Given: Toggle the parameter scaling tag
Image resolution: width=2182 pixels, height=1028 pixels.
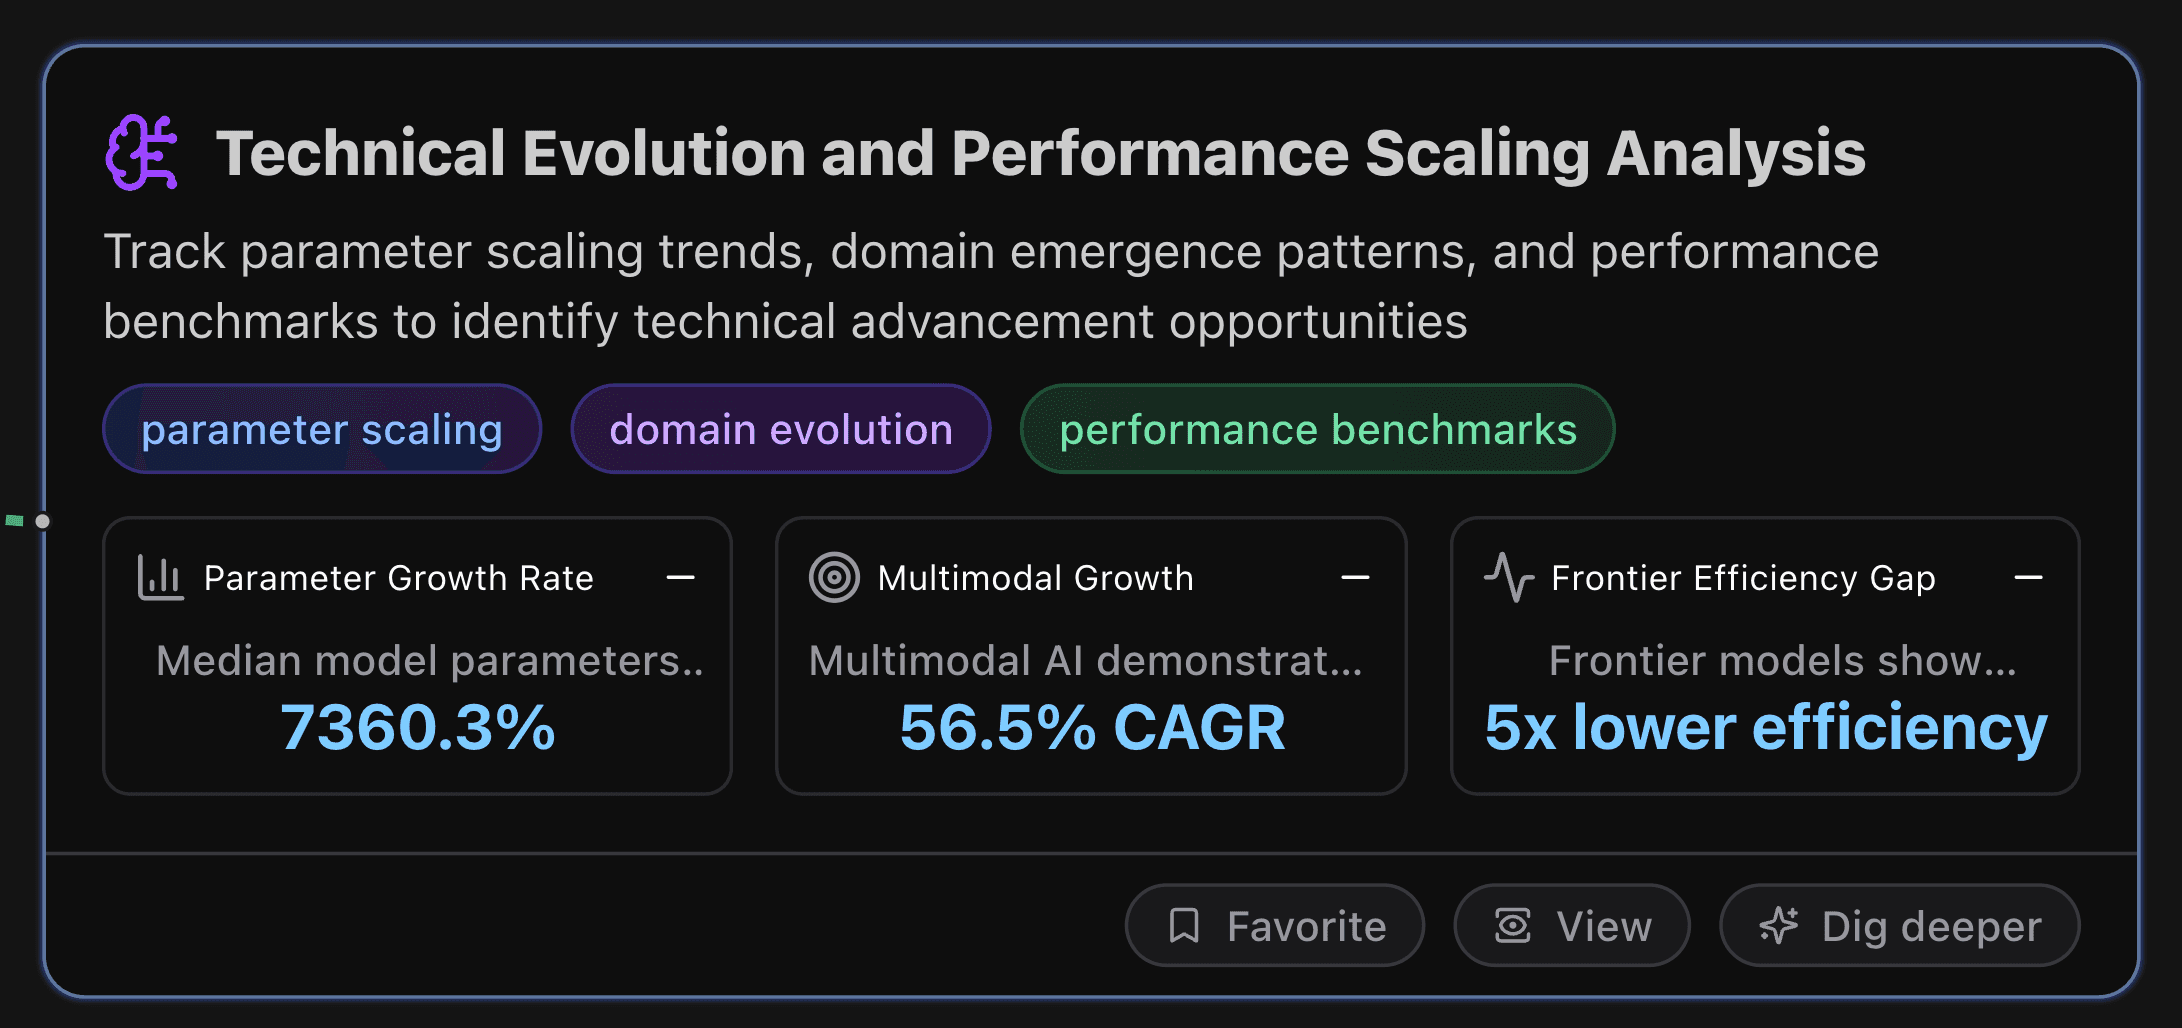Looking at the screenshot, I should (321, 429).
